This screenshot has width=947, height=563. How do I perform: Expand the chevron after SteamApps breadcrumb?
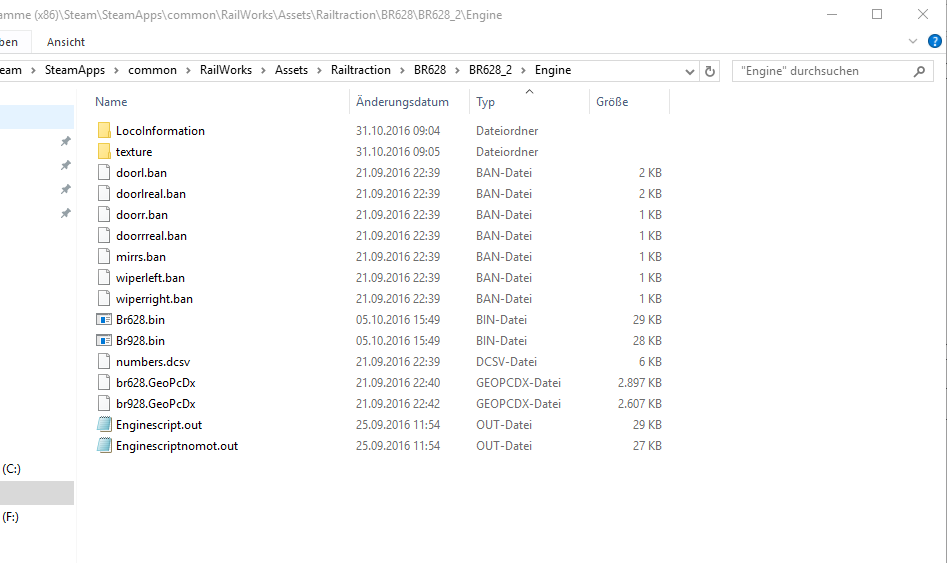click(x=117, y=71)
